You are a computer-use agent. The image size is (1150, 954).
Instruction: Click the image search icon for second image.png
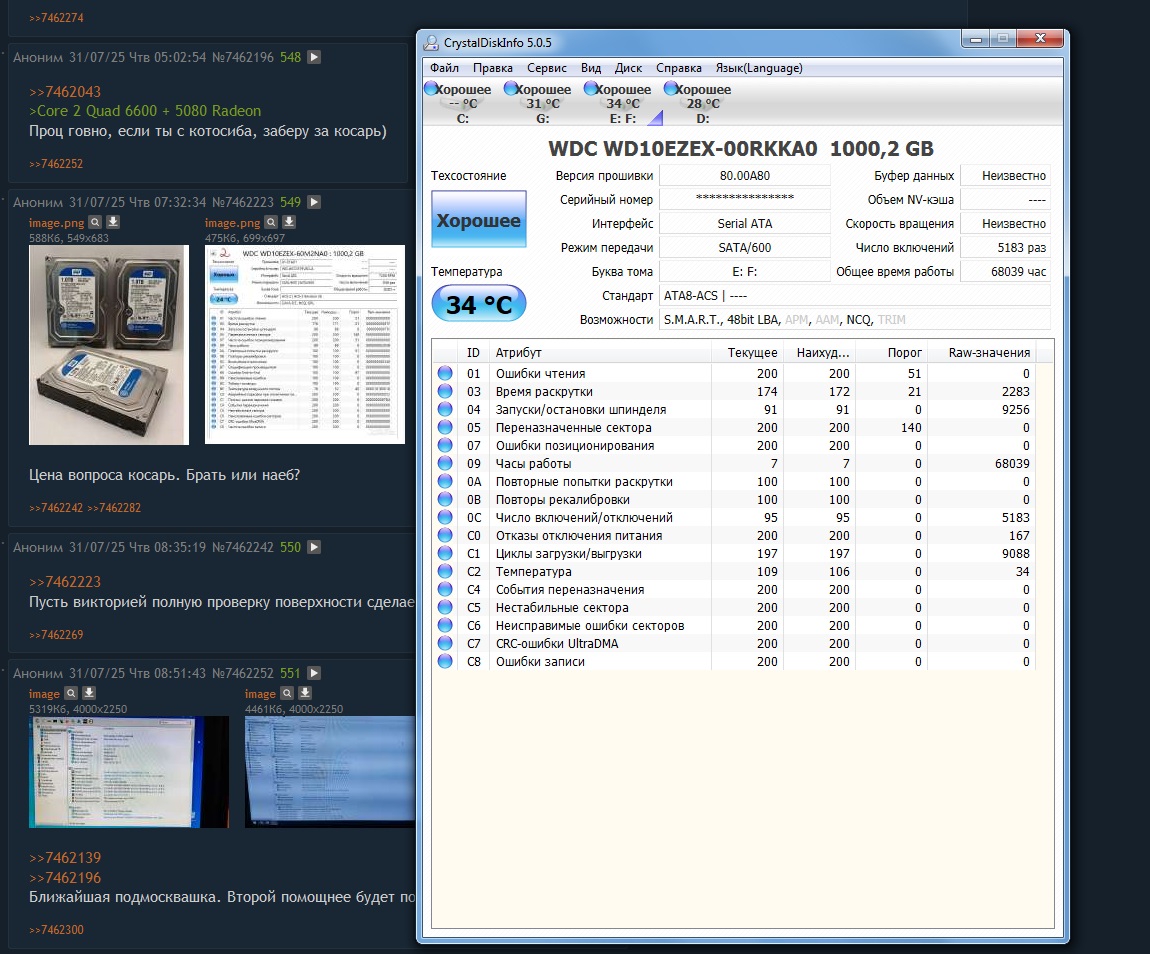271,221
